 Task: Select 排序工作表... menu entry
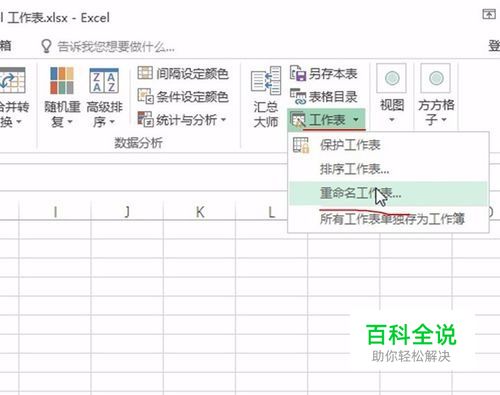pos(388,169)
